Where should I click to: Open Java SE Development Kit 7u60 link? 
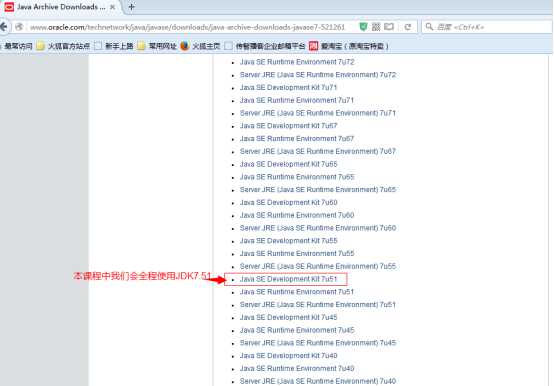tap(288, 202)
